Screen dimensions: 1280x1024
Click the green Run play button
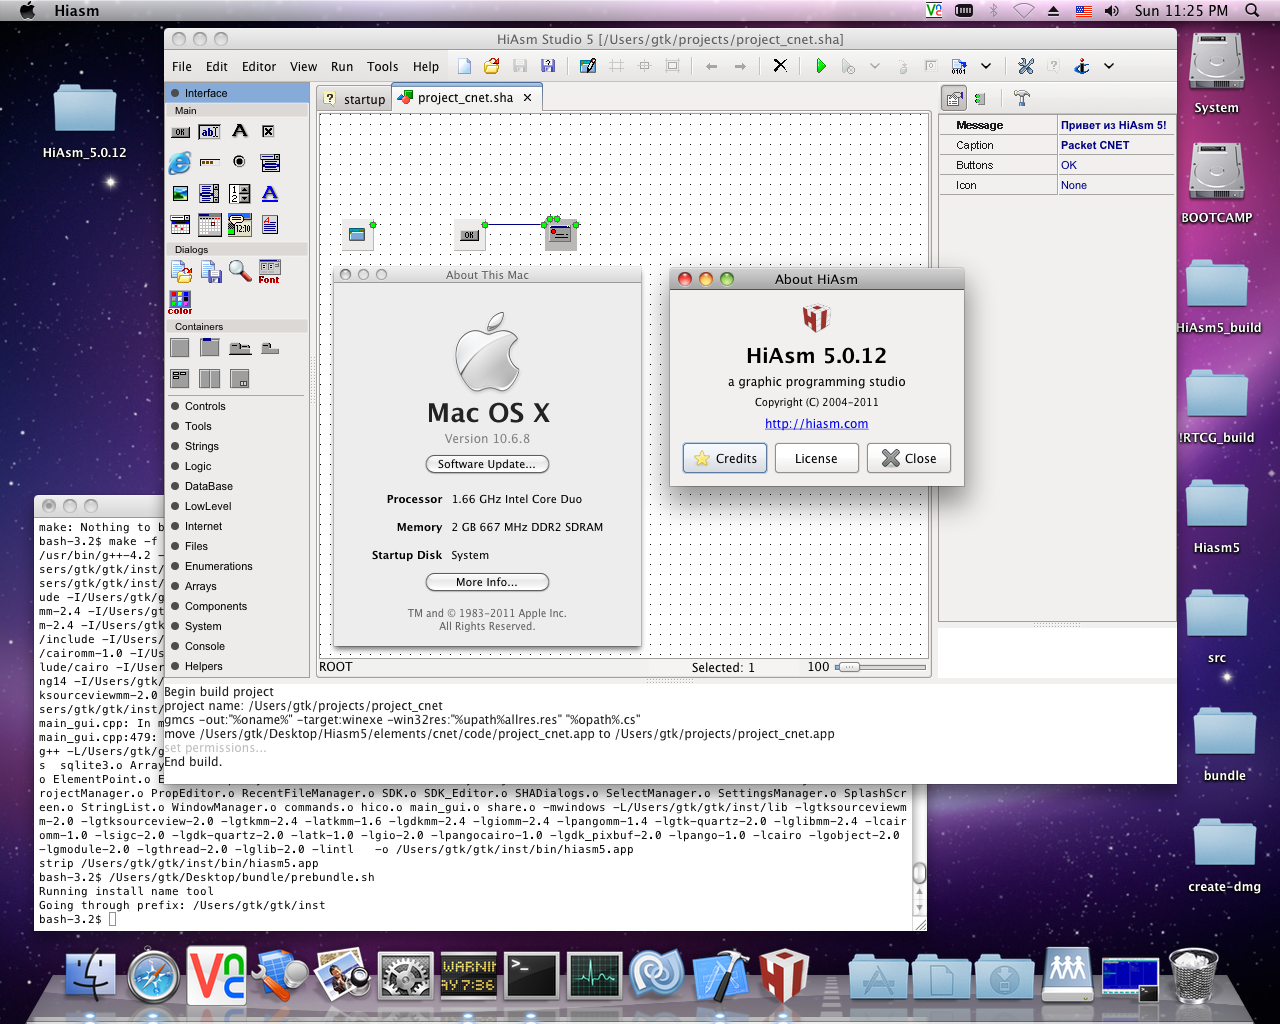820,66
